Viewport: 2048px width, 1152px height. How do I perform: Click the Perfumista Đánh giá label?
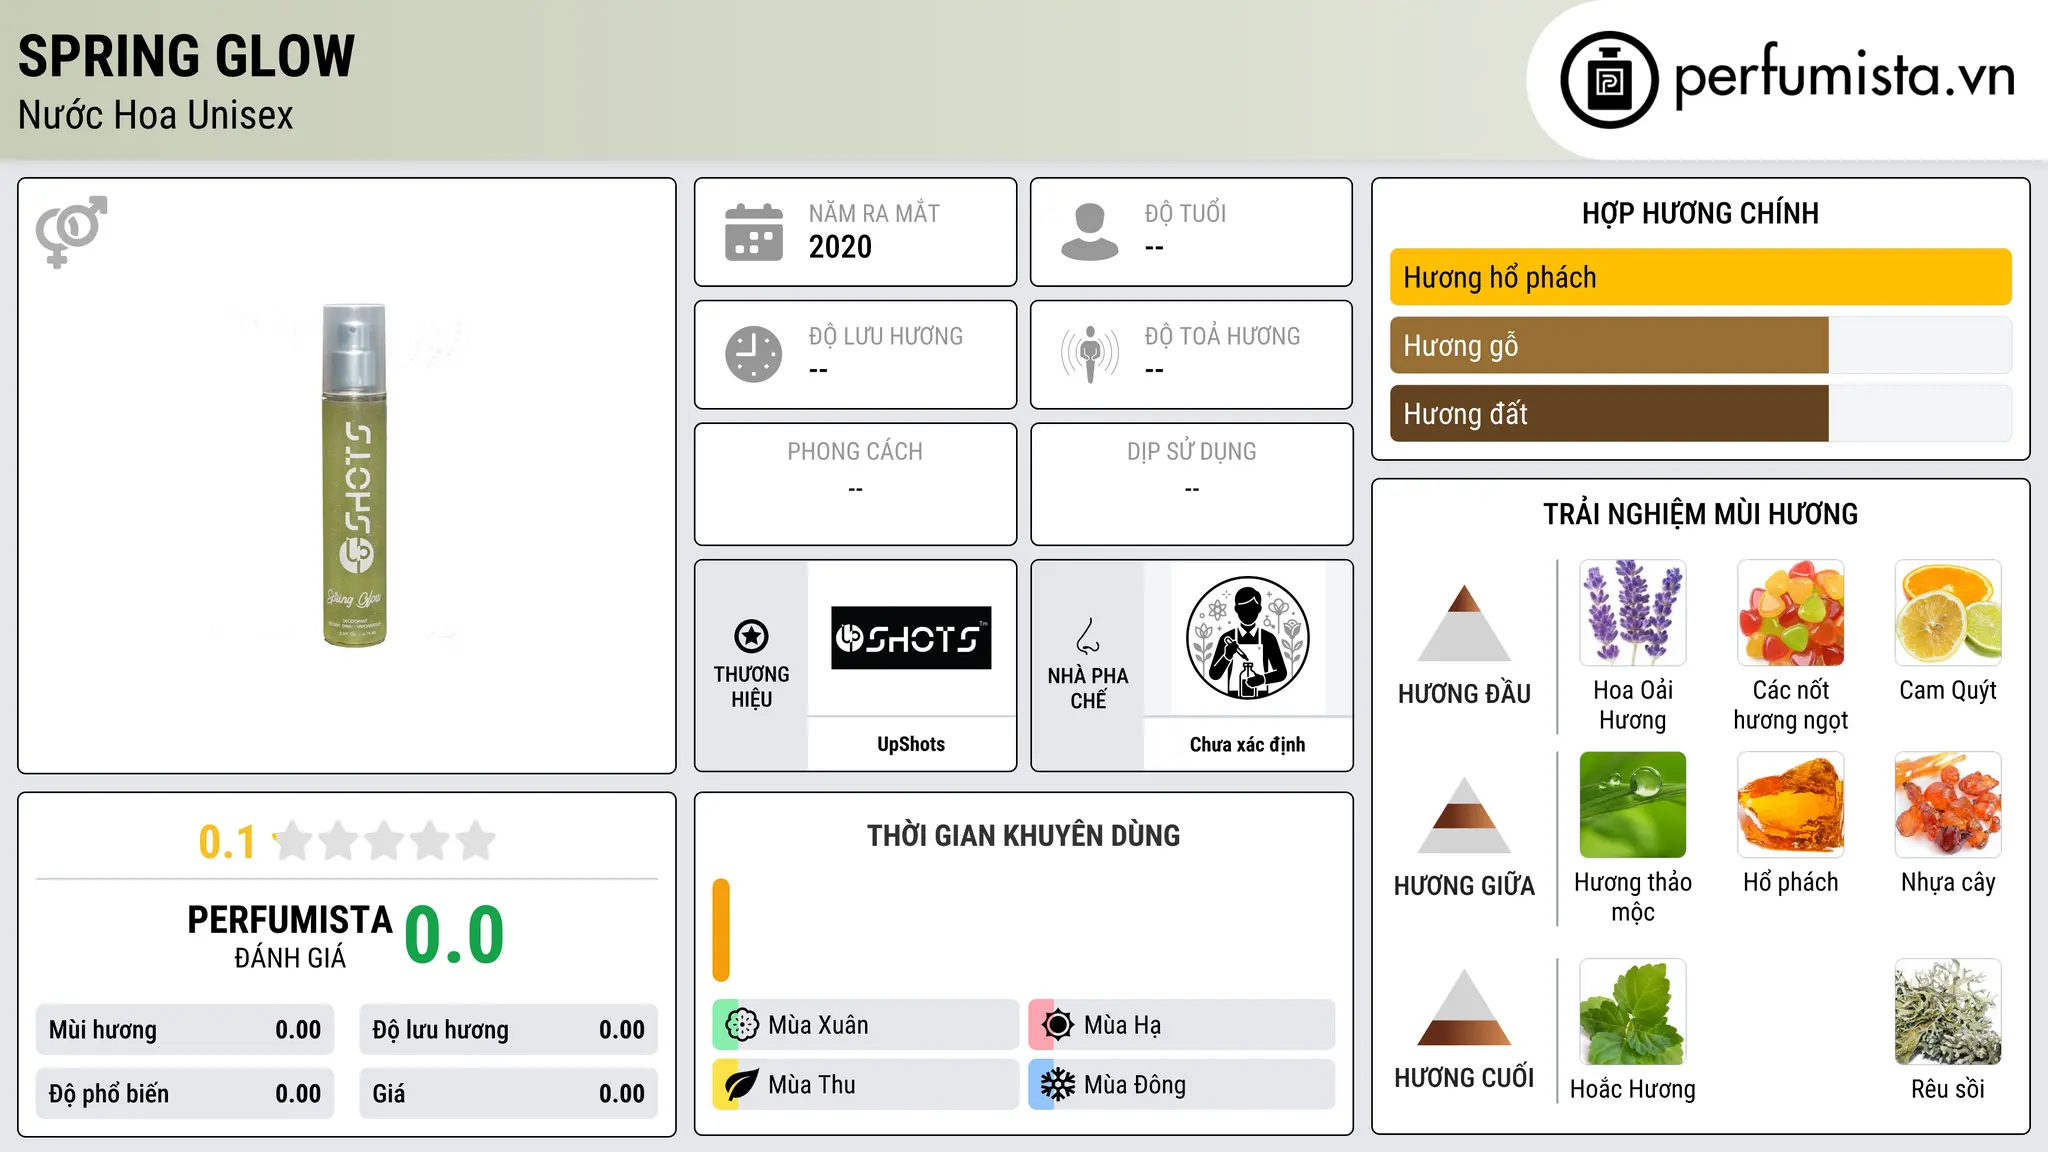point(290,936)
